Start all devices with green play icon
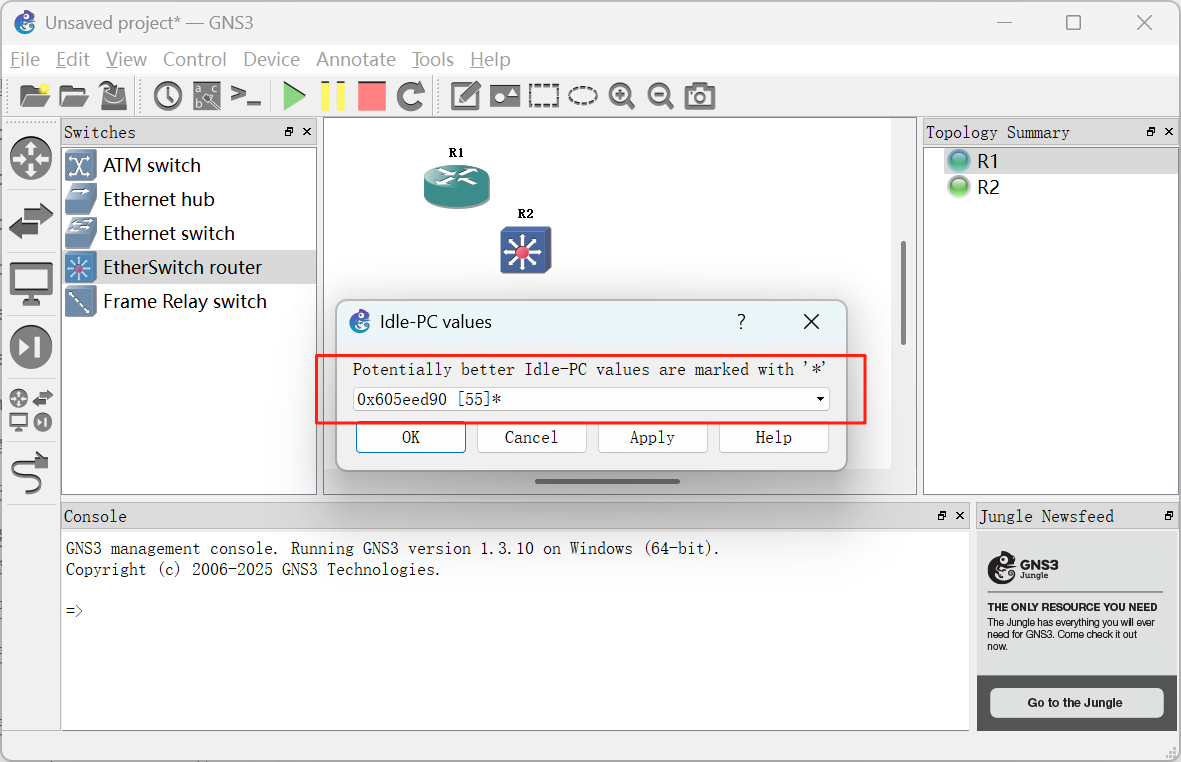 [x=294, y=96]
